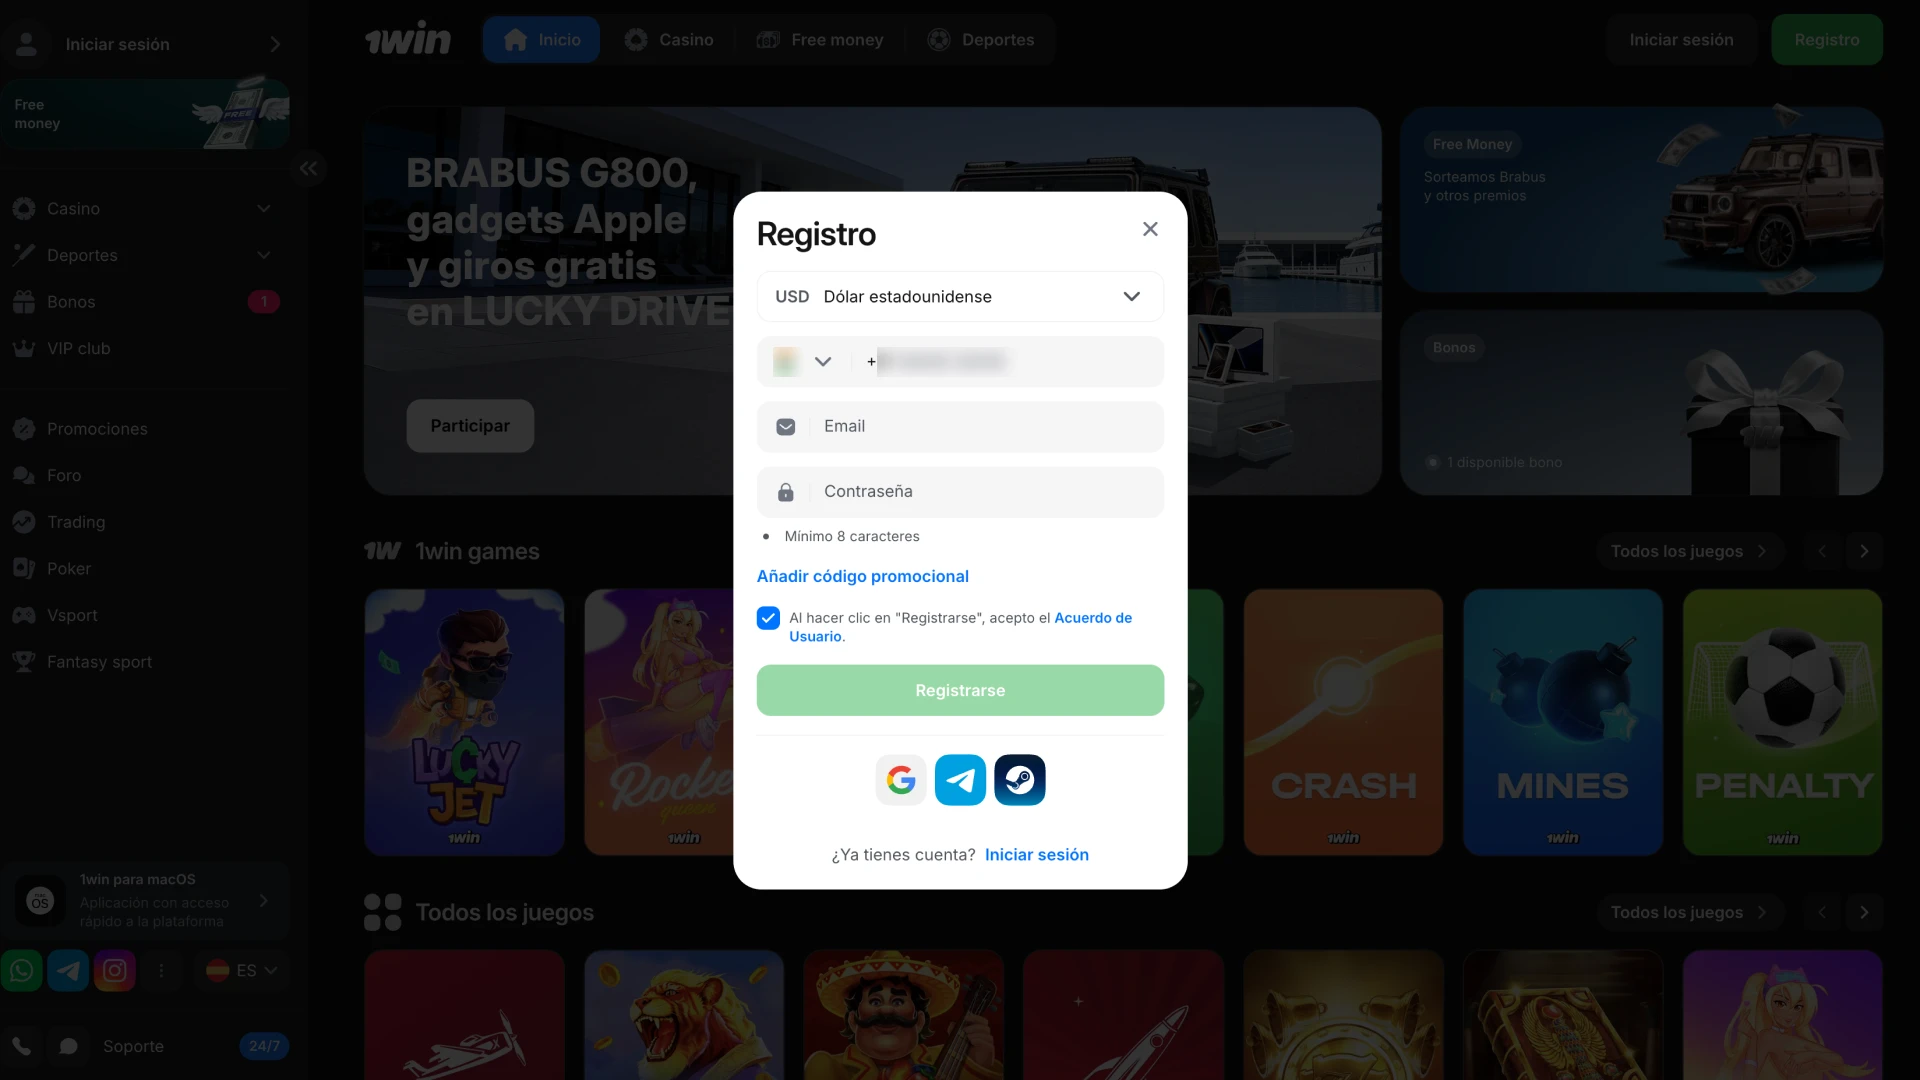Uncheck the Acuerdo de Usuario agreement checkbox
The width and height of the screenshot is (1920, 1080).
click(767, 618)
